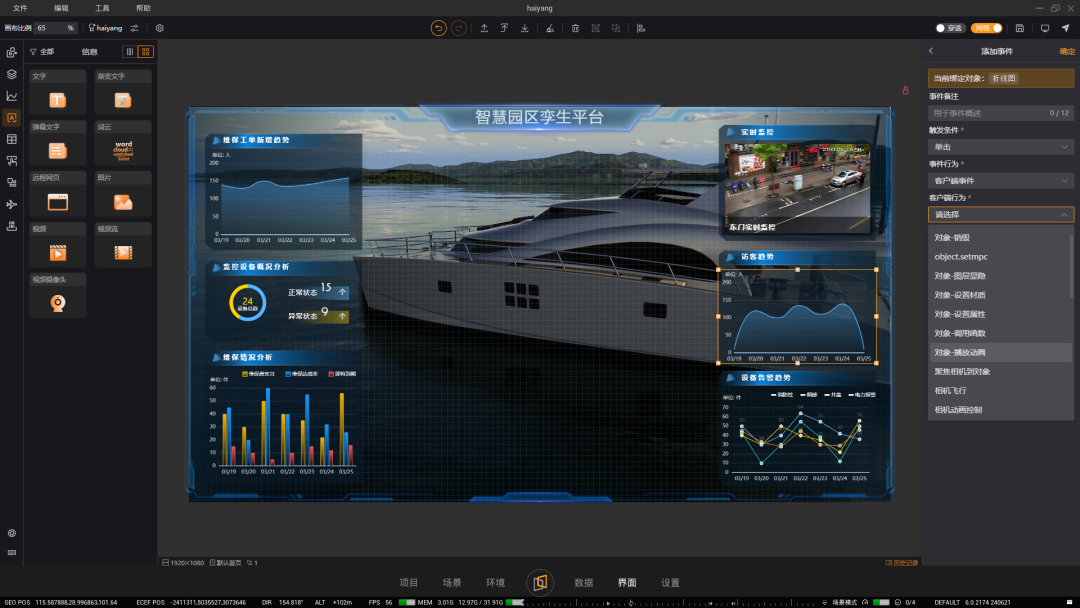Go back using the 添加事件 back arrow
Image resolution: width=1080 pixels, height=608 pixels.
pos(931,51)
